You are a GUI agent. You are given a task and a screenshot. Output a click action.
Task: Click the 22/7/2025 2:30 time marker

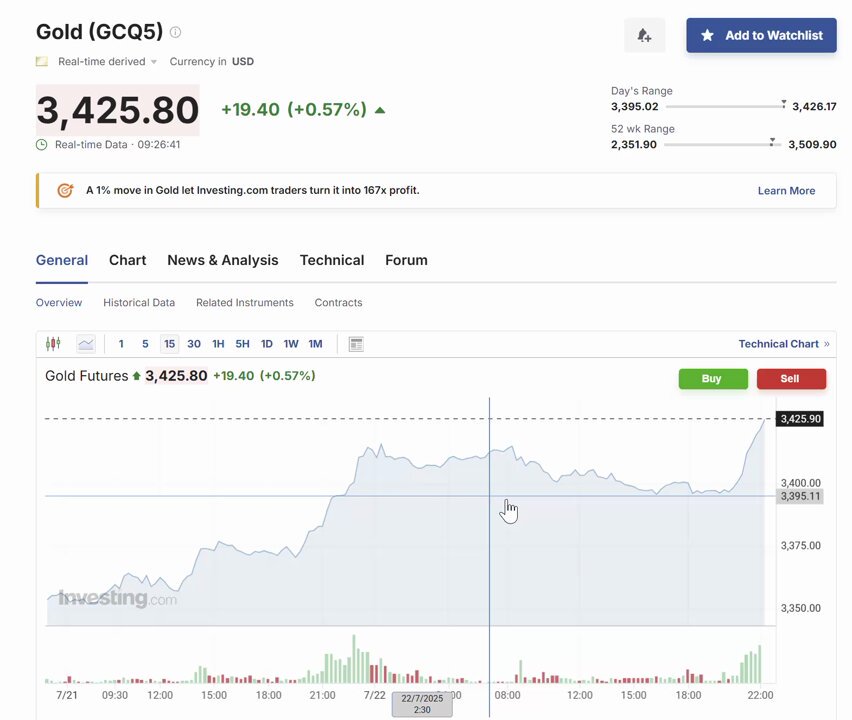coord(422,704)
